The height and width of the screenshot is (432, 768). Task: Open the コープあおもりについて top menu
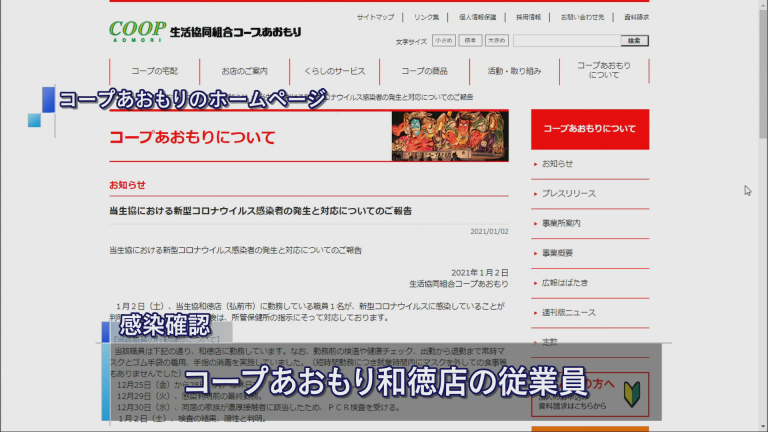coord(604,71)
